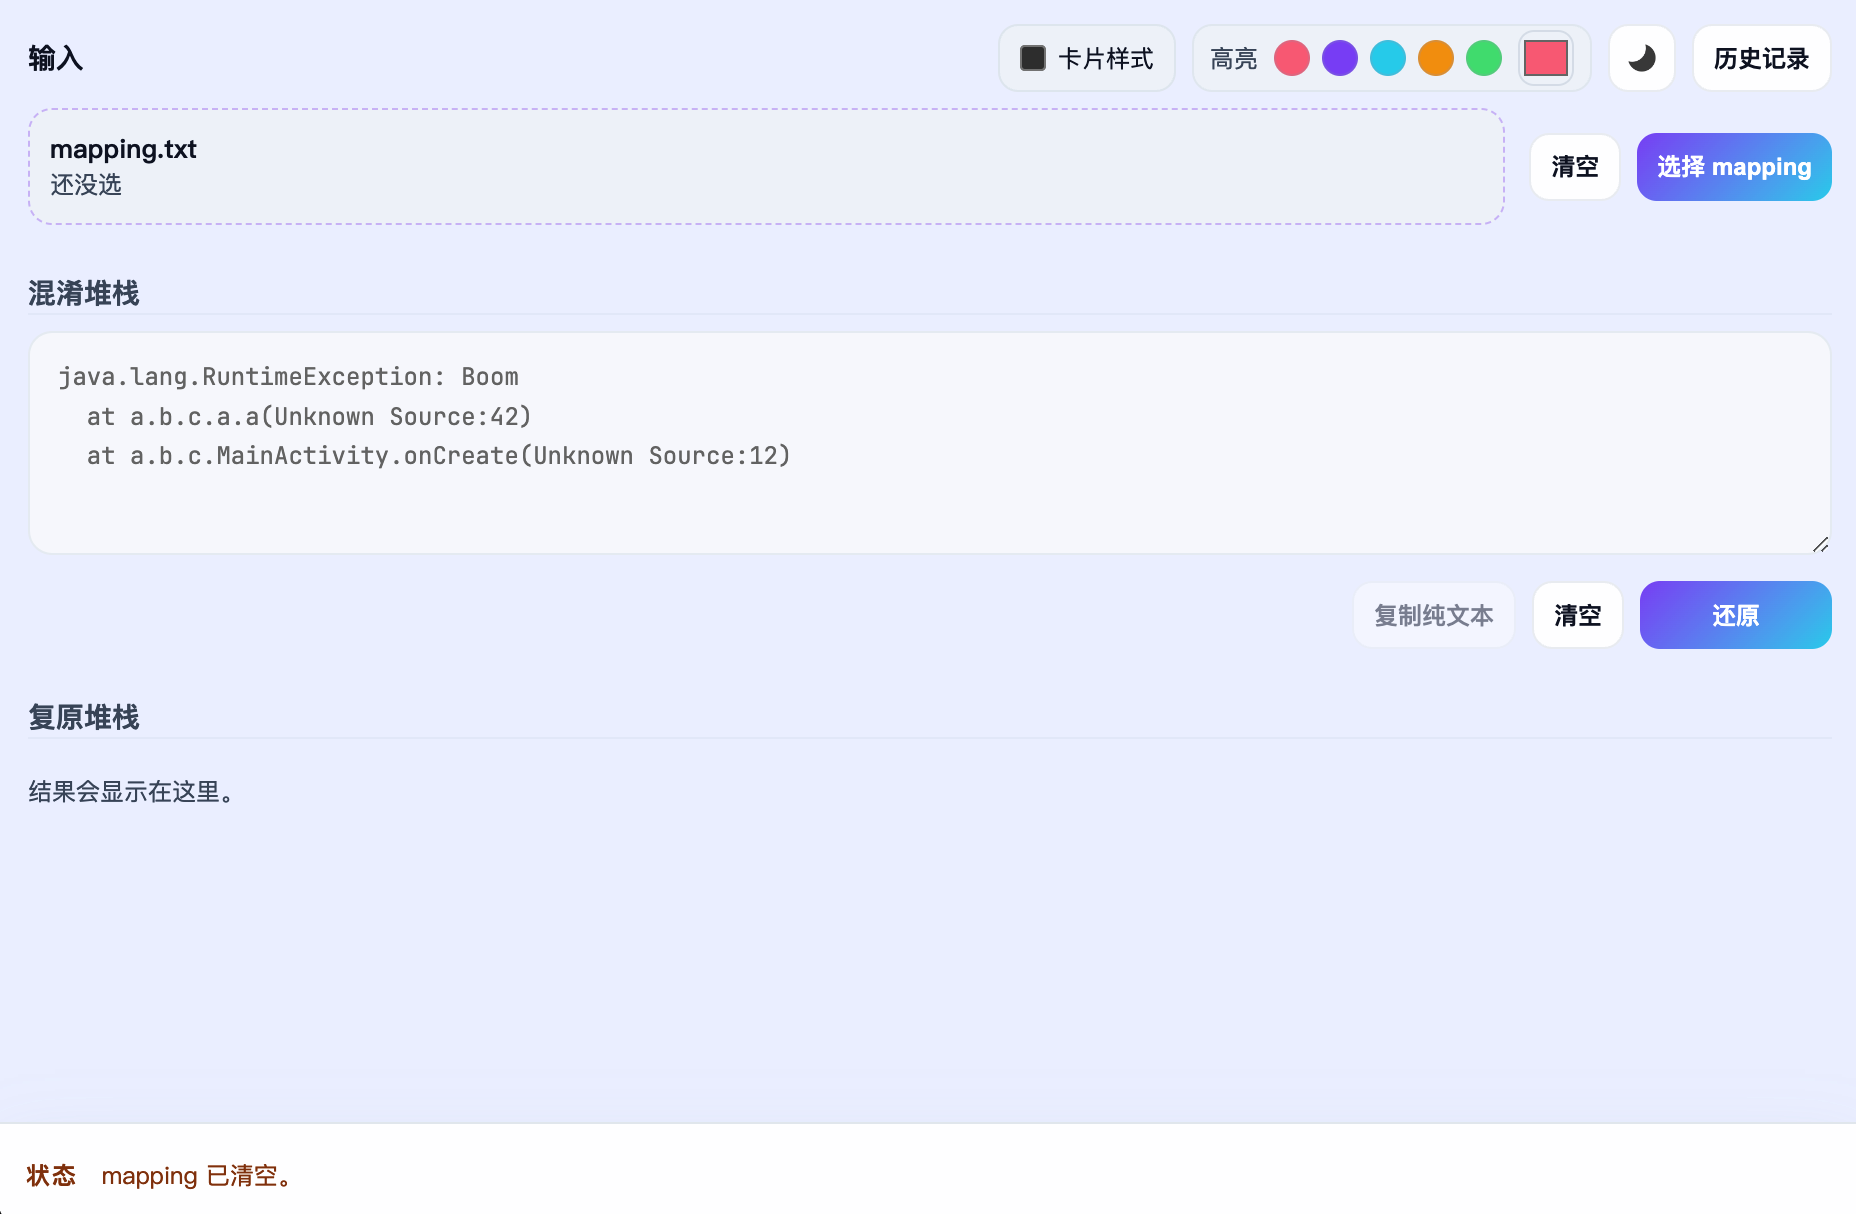Switch to dark mode with moon icon
This screenshot has height=1214, width=1856.
click(1642, 58)
